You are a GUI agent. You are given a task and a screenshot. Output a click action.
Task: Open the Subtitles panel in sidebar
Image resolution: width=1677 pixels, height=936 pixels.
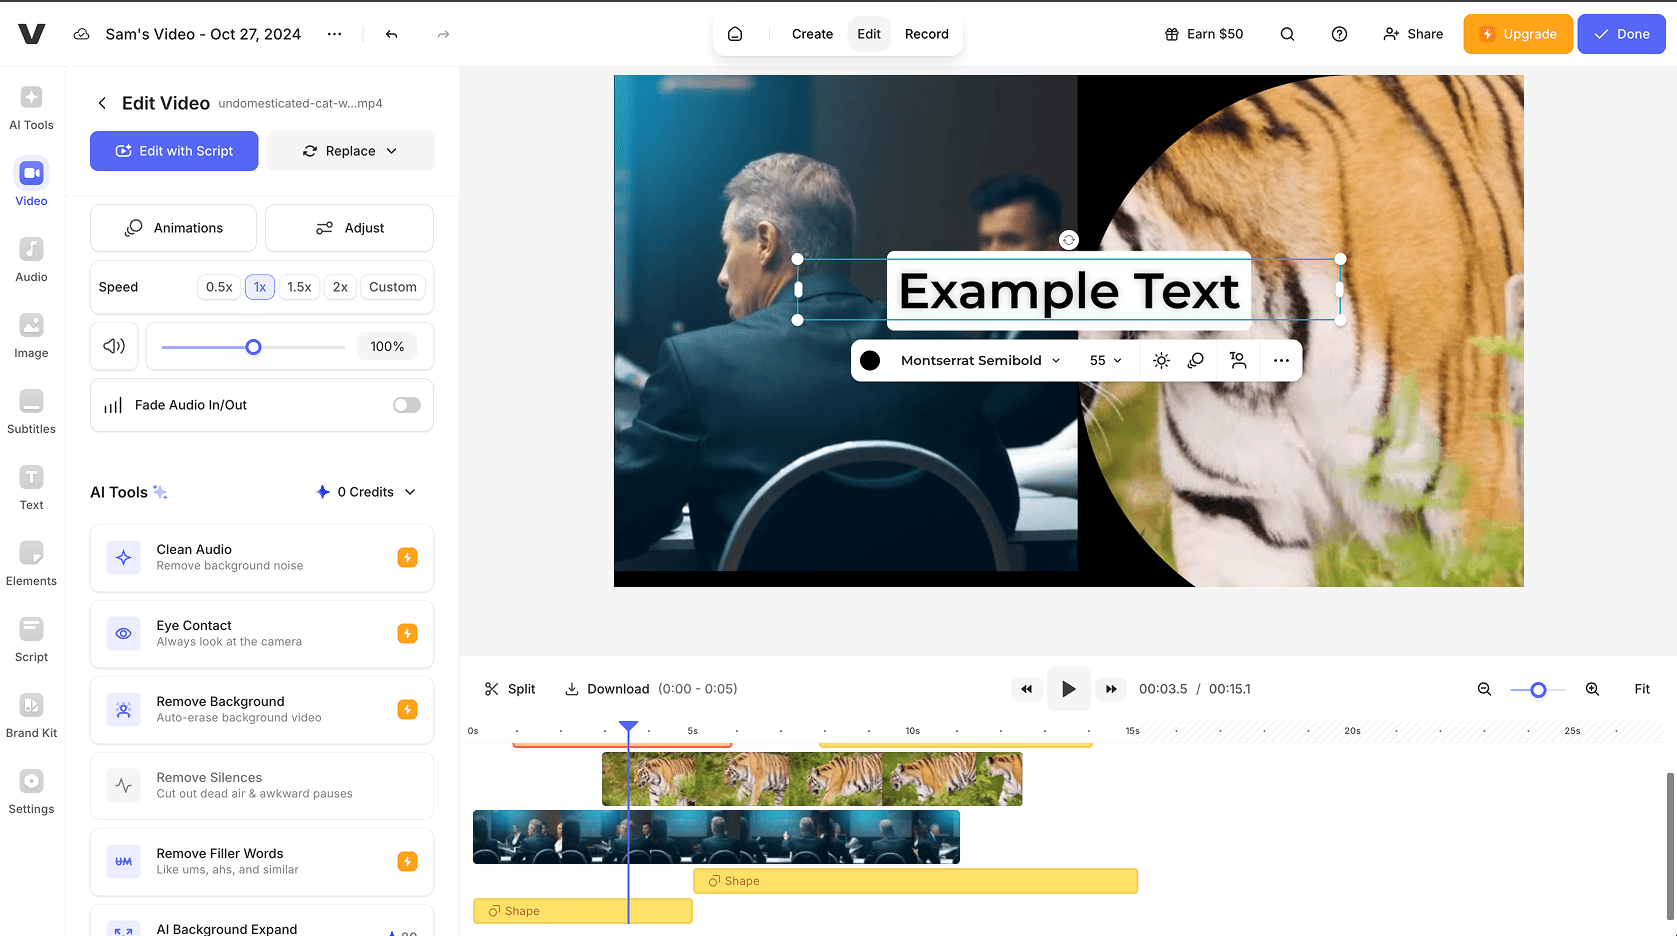(31, 411)
